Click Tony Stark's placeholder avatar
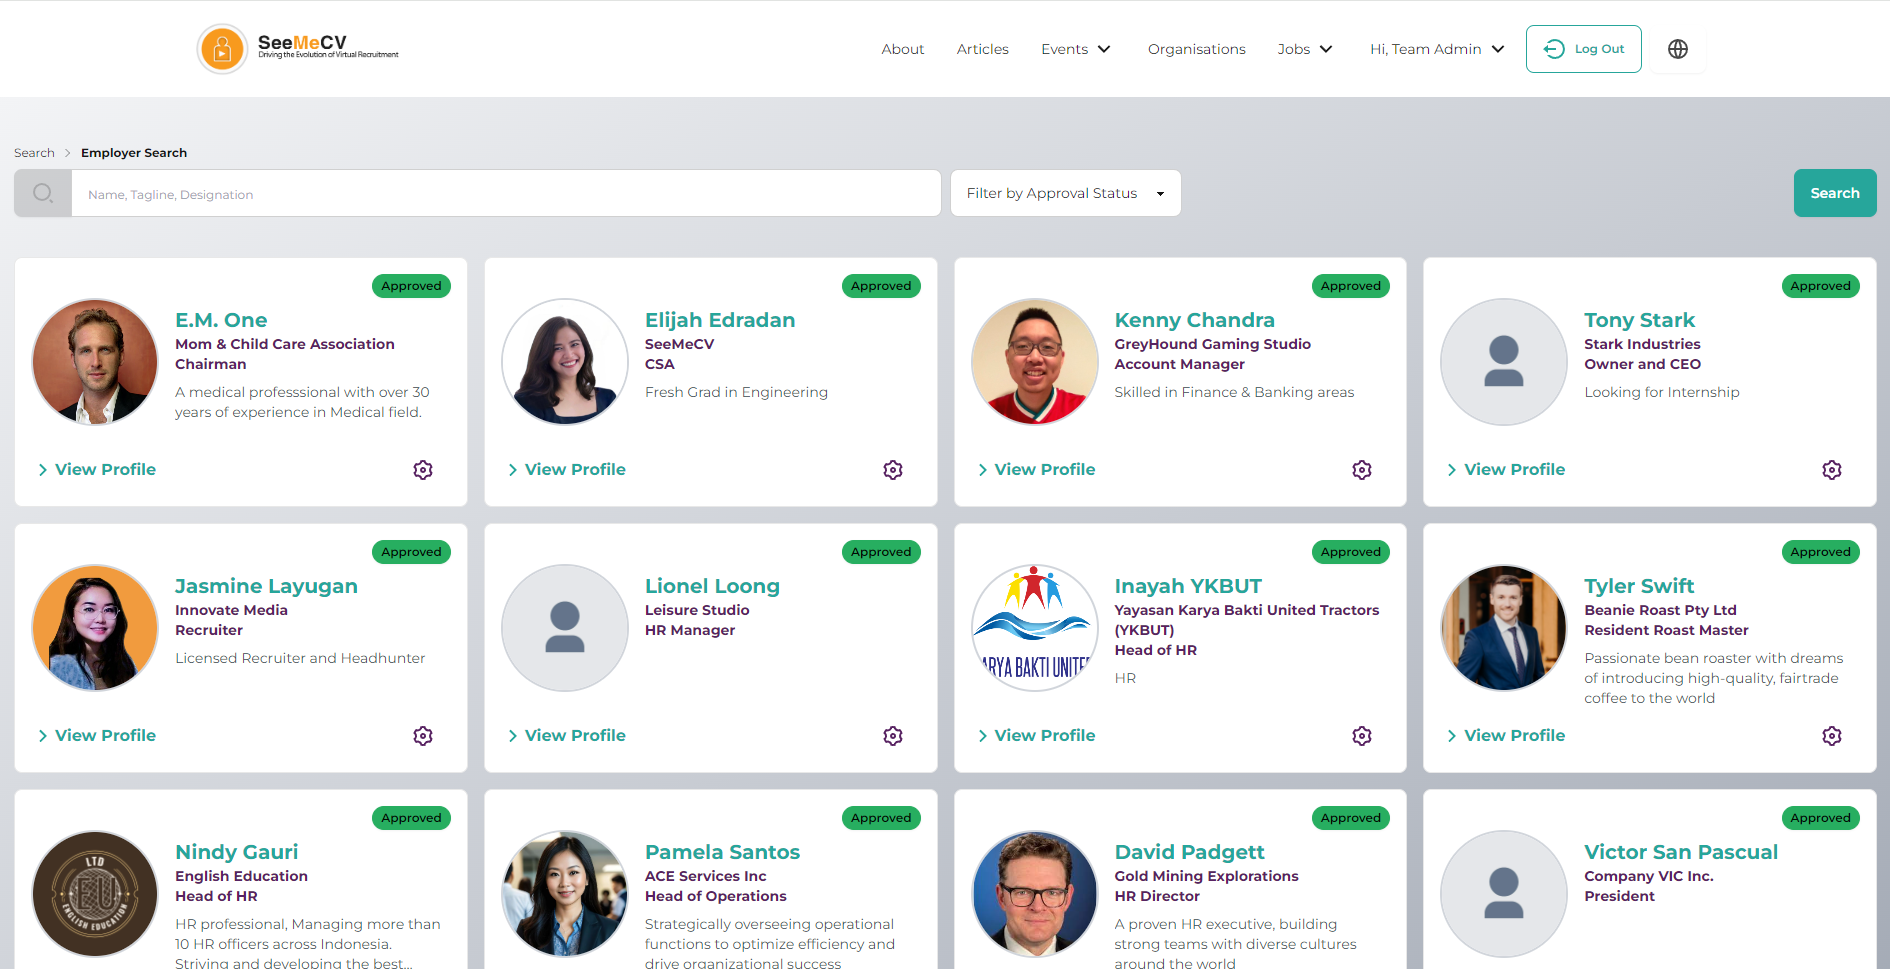 tap(1504, 362)
